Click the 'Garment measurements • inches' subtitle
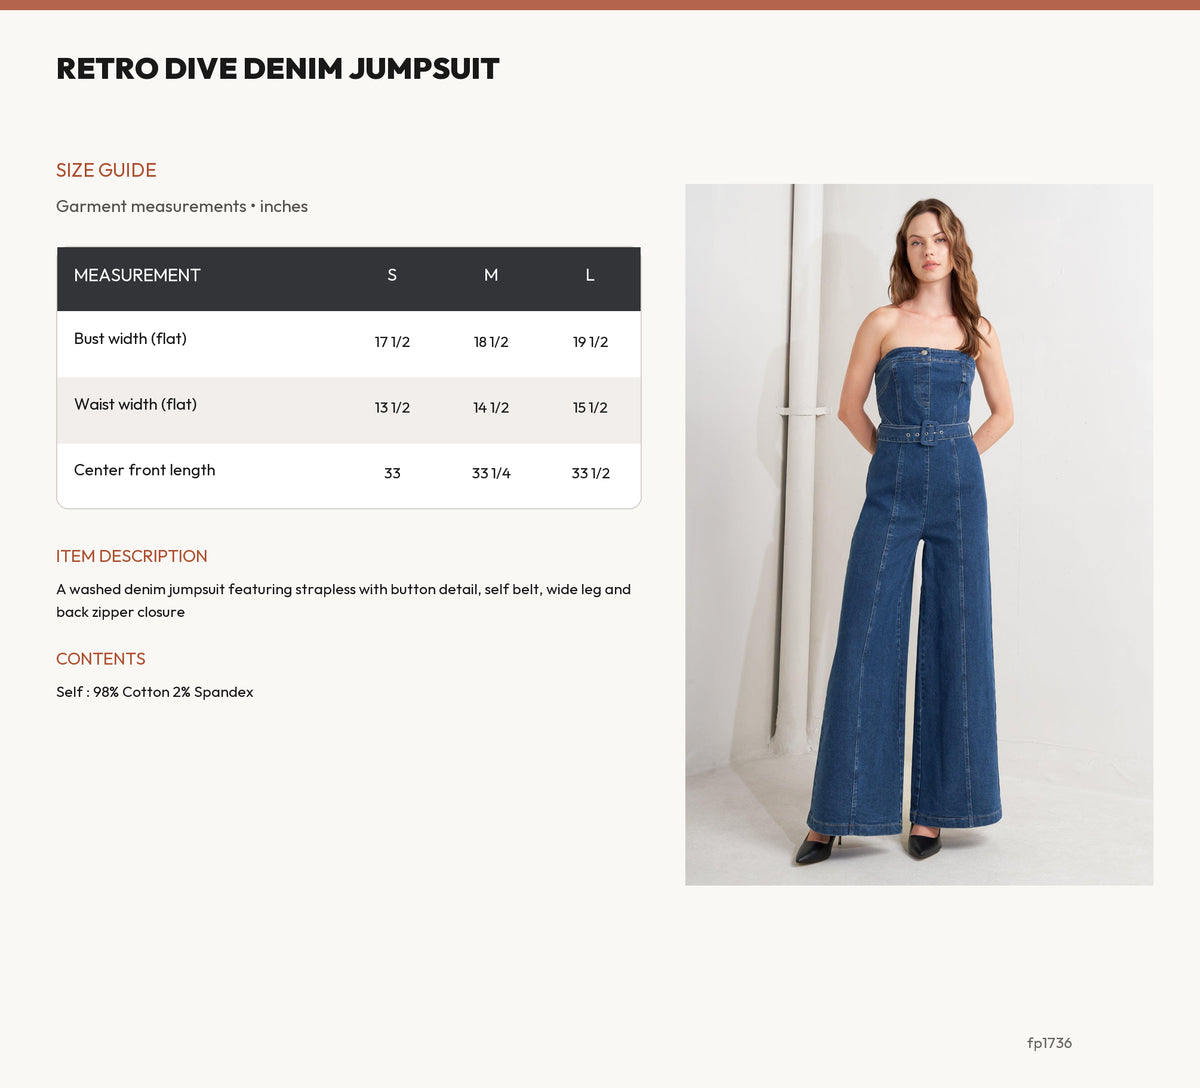 tap(182, 206)
